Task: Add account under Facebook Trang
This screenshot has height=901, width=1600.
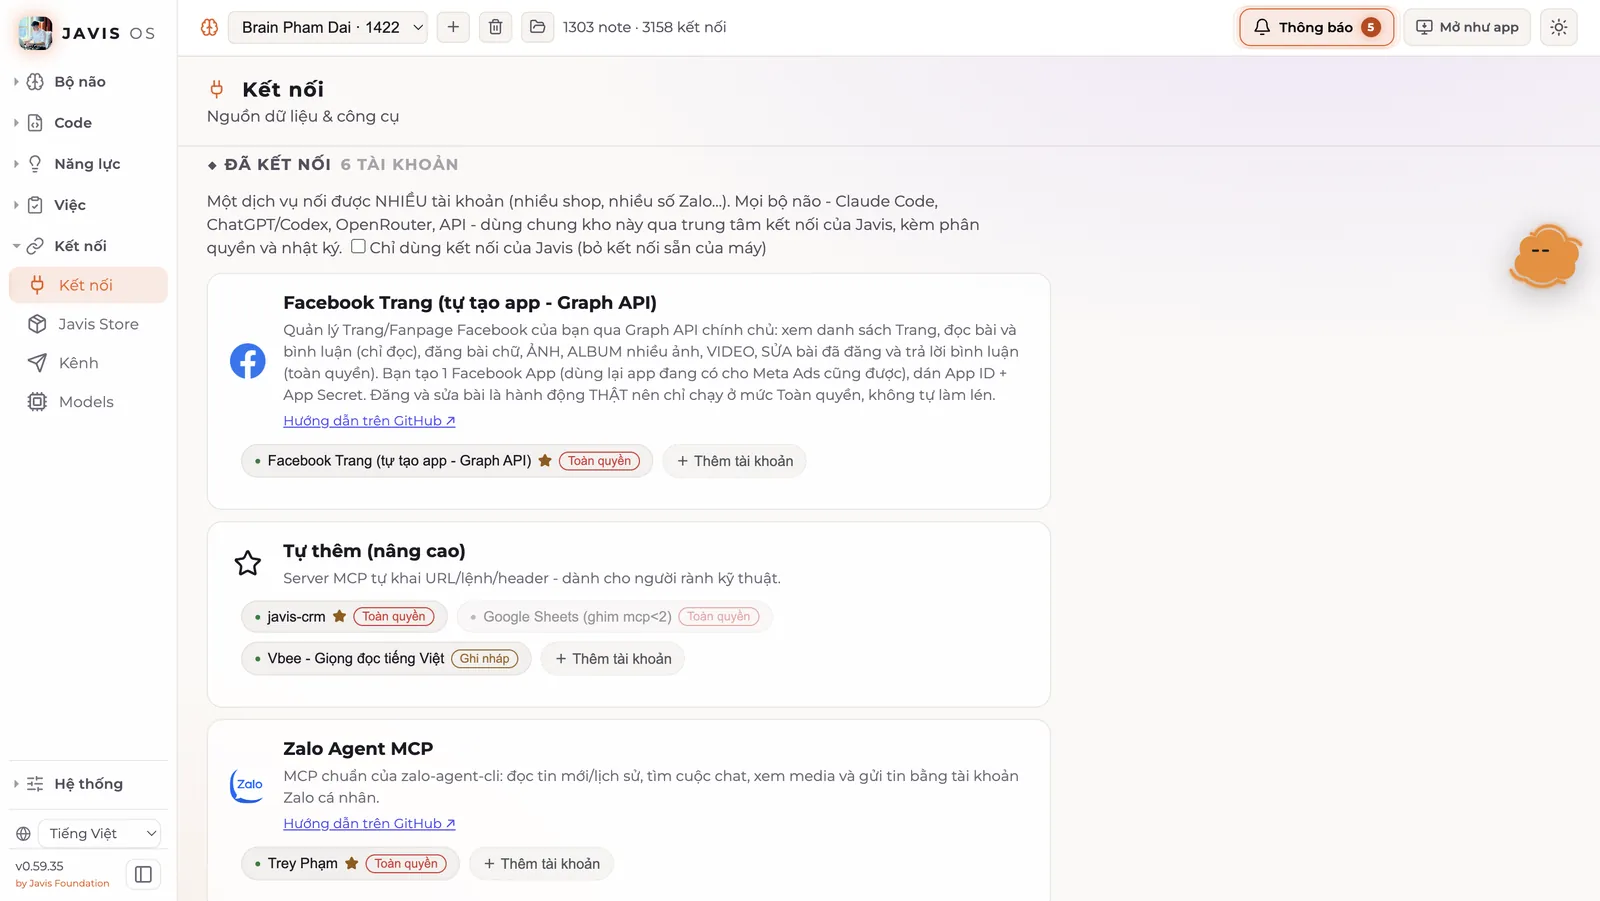Action: click(735, 461)
